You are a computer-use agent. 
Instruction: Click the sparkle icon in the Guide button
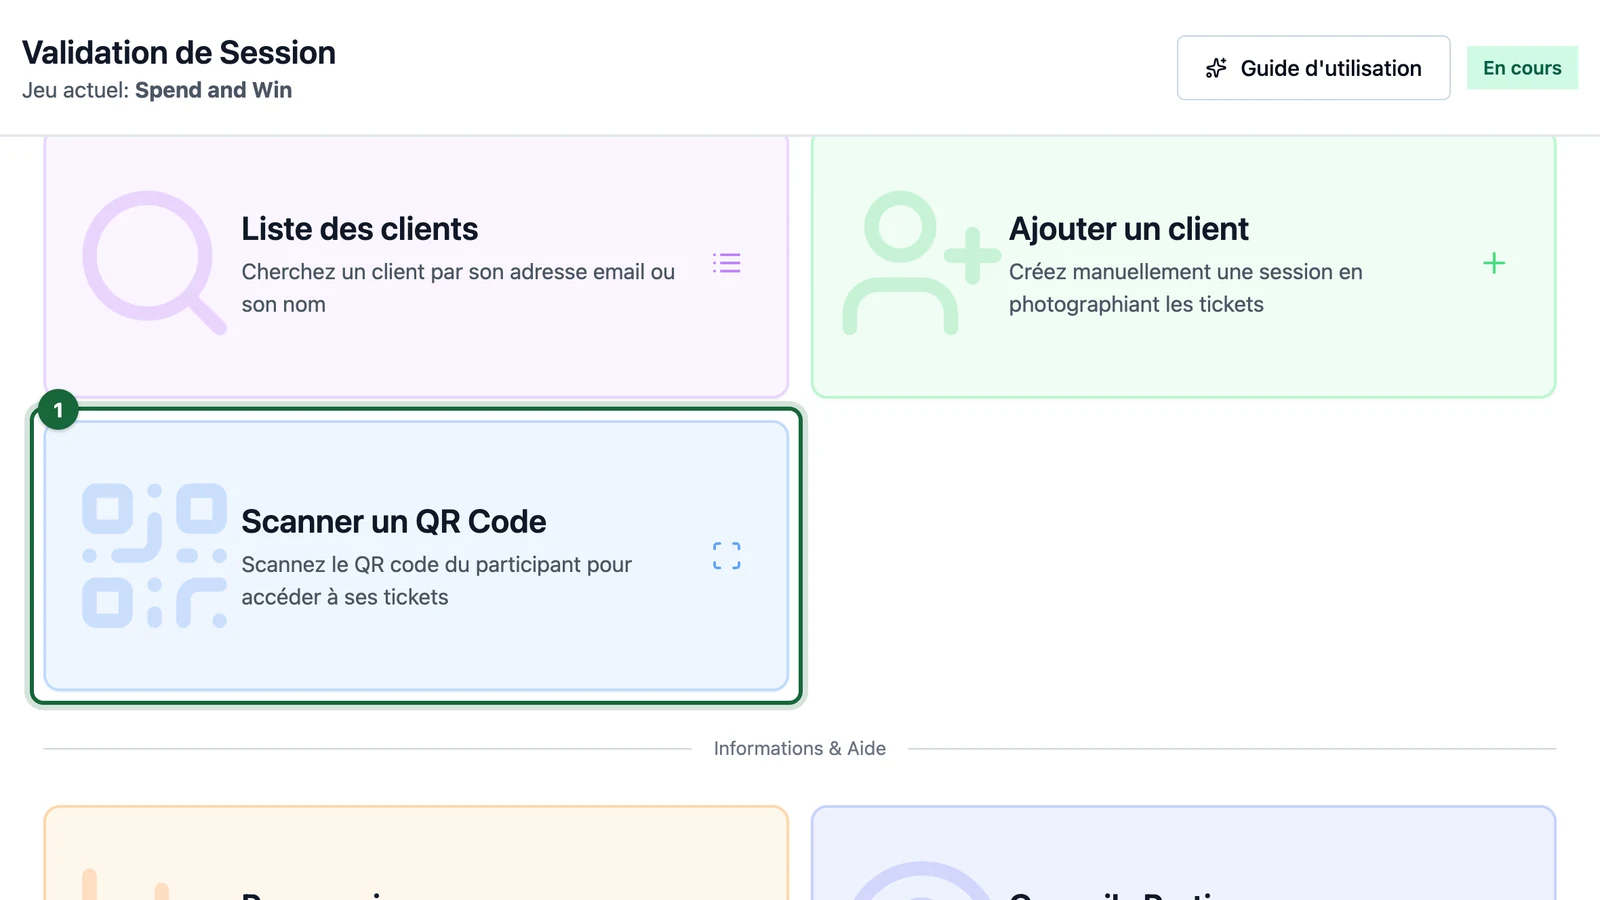[1216, 68]
